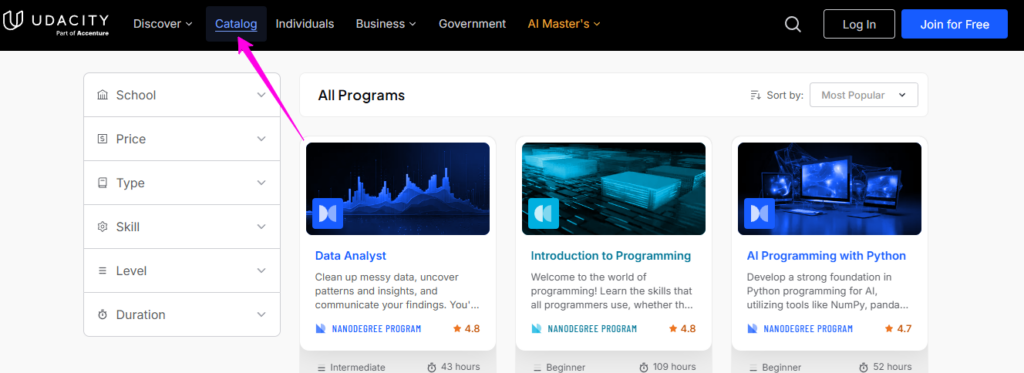Image resolution: width=1024 pixels, height=373 pixels.
Task: Click the Nanodegree logo under Data Analyst
Action: 321,329
